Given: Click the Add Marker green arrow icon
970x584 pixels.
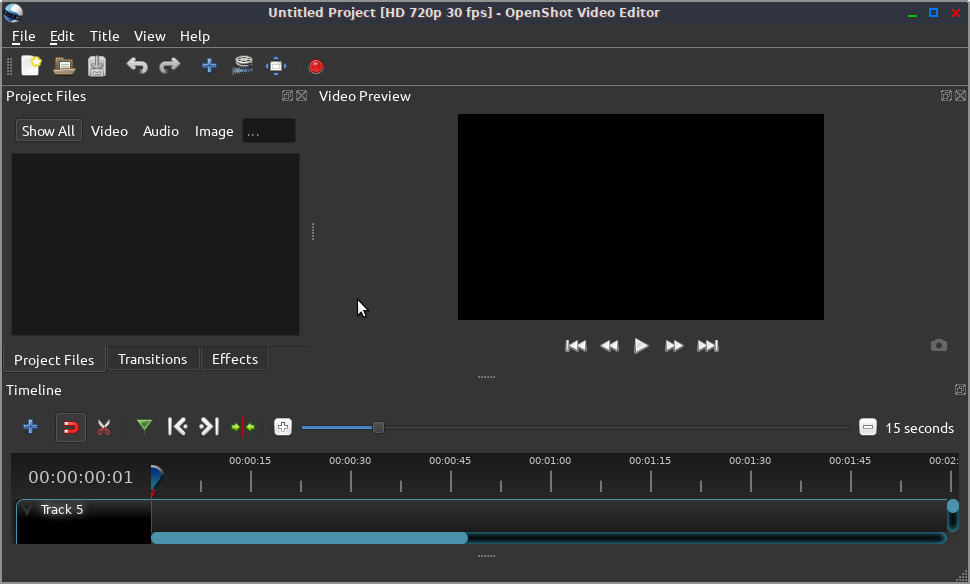Looking at the screenshot, I should 144,427.
